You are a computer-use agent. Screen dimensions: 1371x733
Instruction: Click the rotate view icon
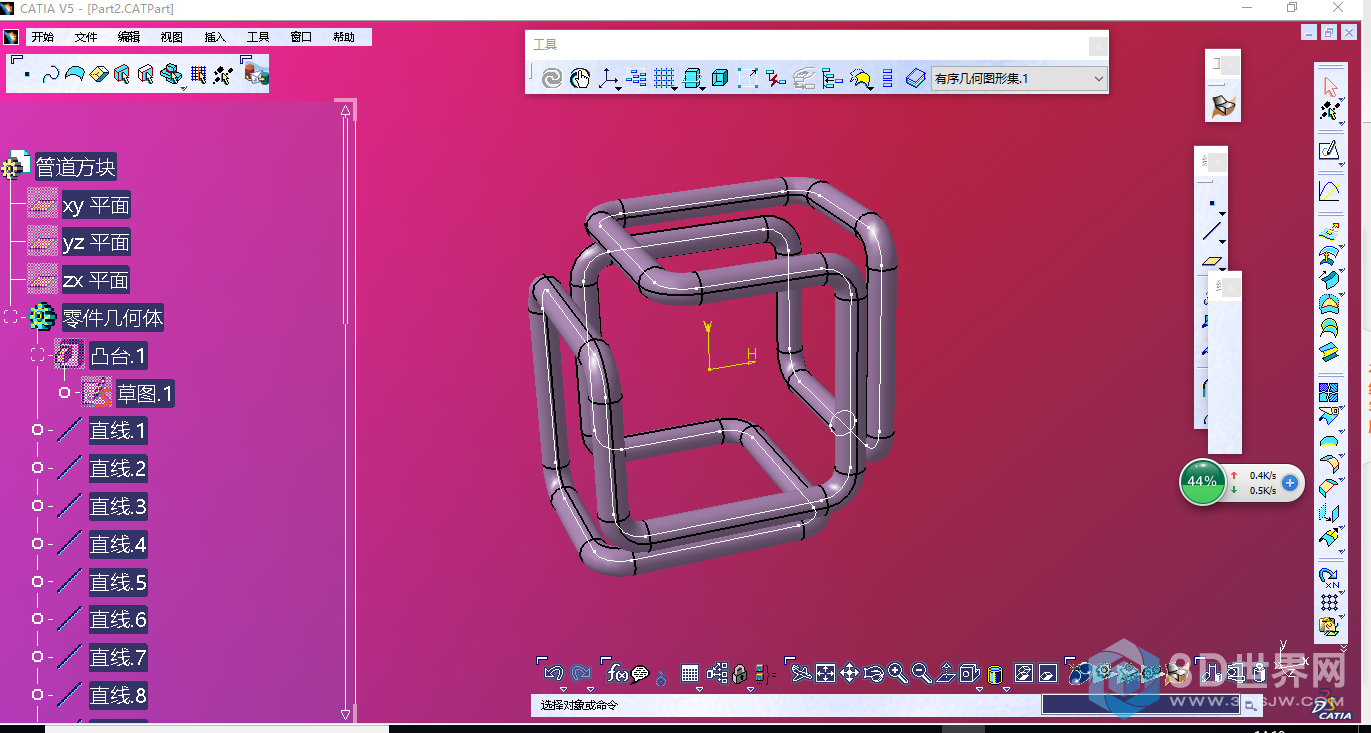pos(874,674)
